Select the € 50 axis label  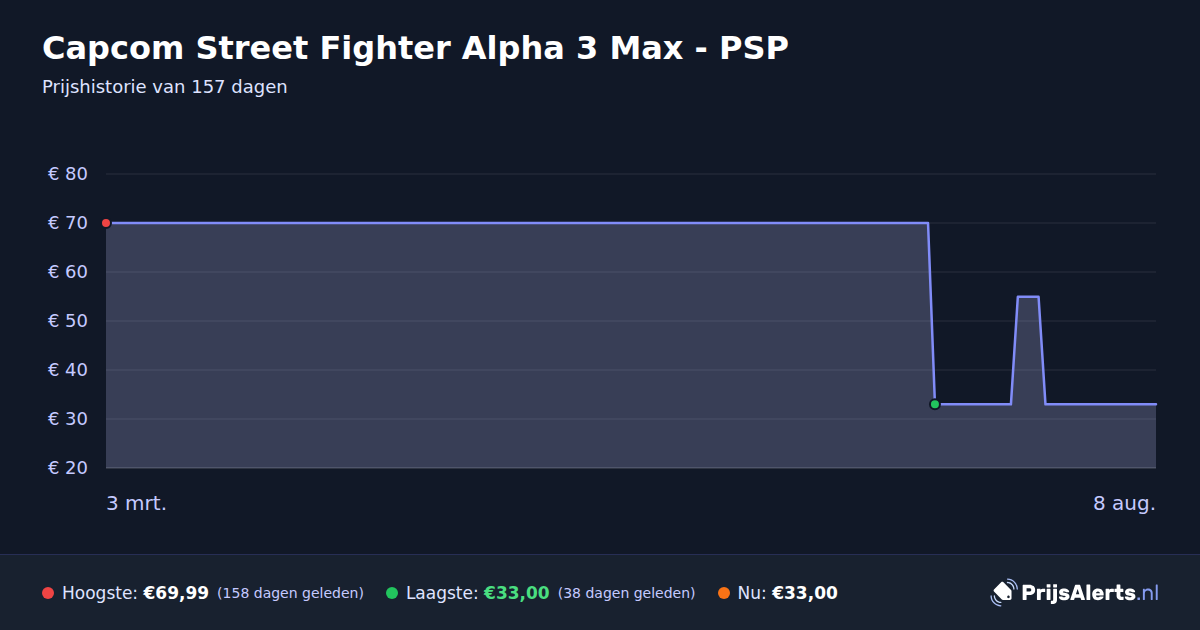(68, 321)
